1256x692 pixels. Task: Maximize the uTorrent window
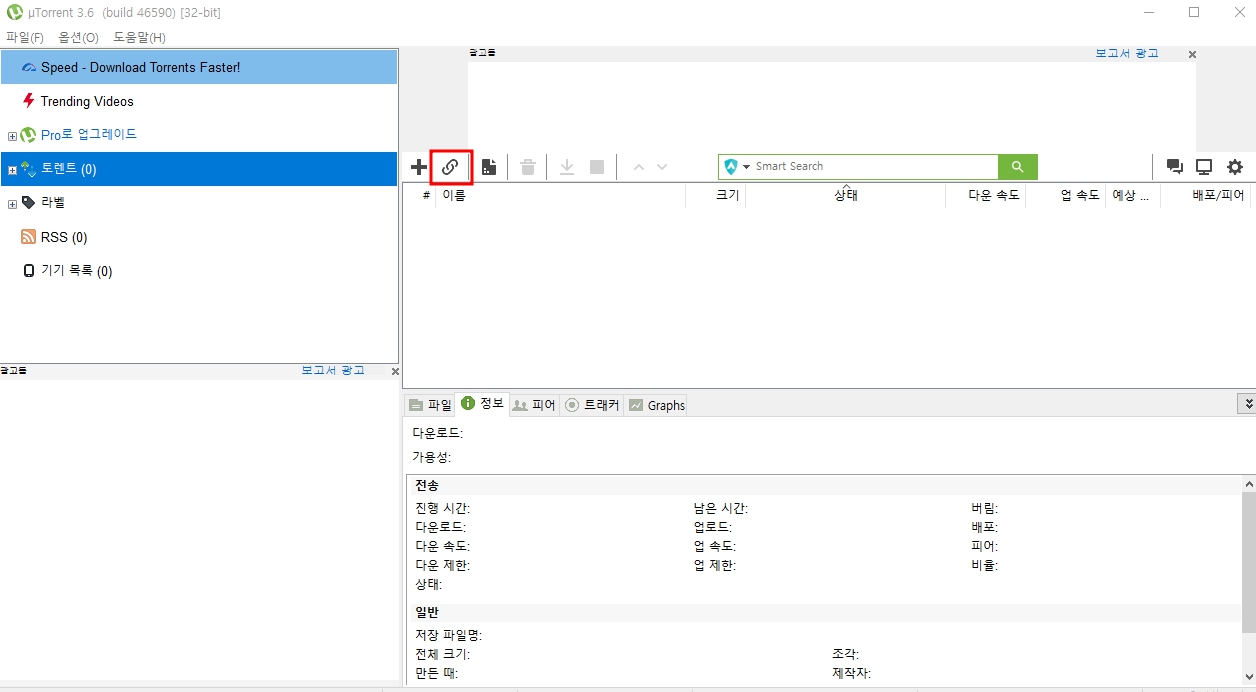coord(1194,12)
